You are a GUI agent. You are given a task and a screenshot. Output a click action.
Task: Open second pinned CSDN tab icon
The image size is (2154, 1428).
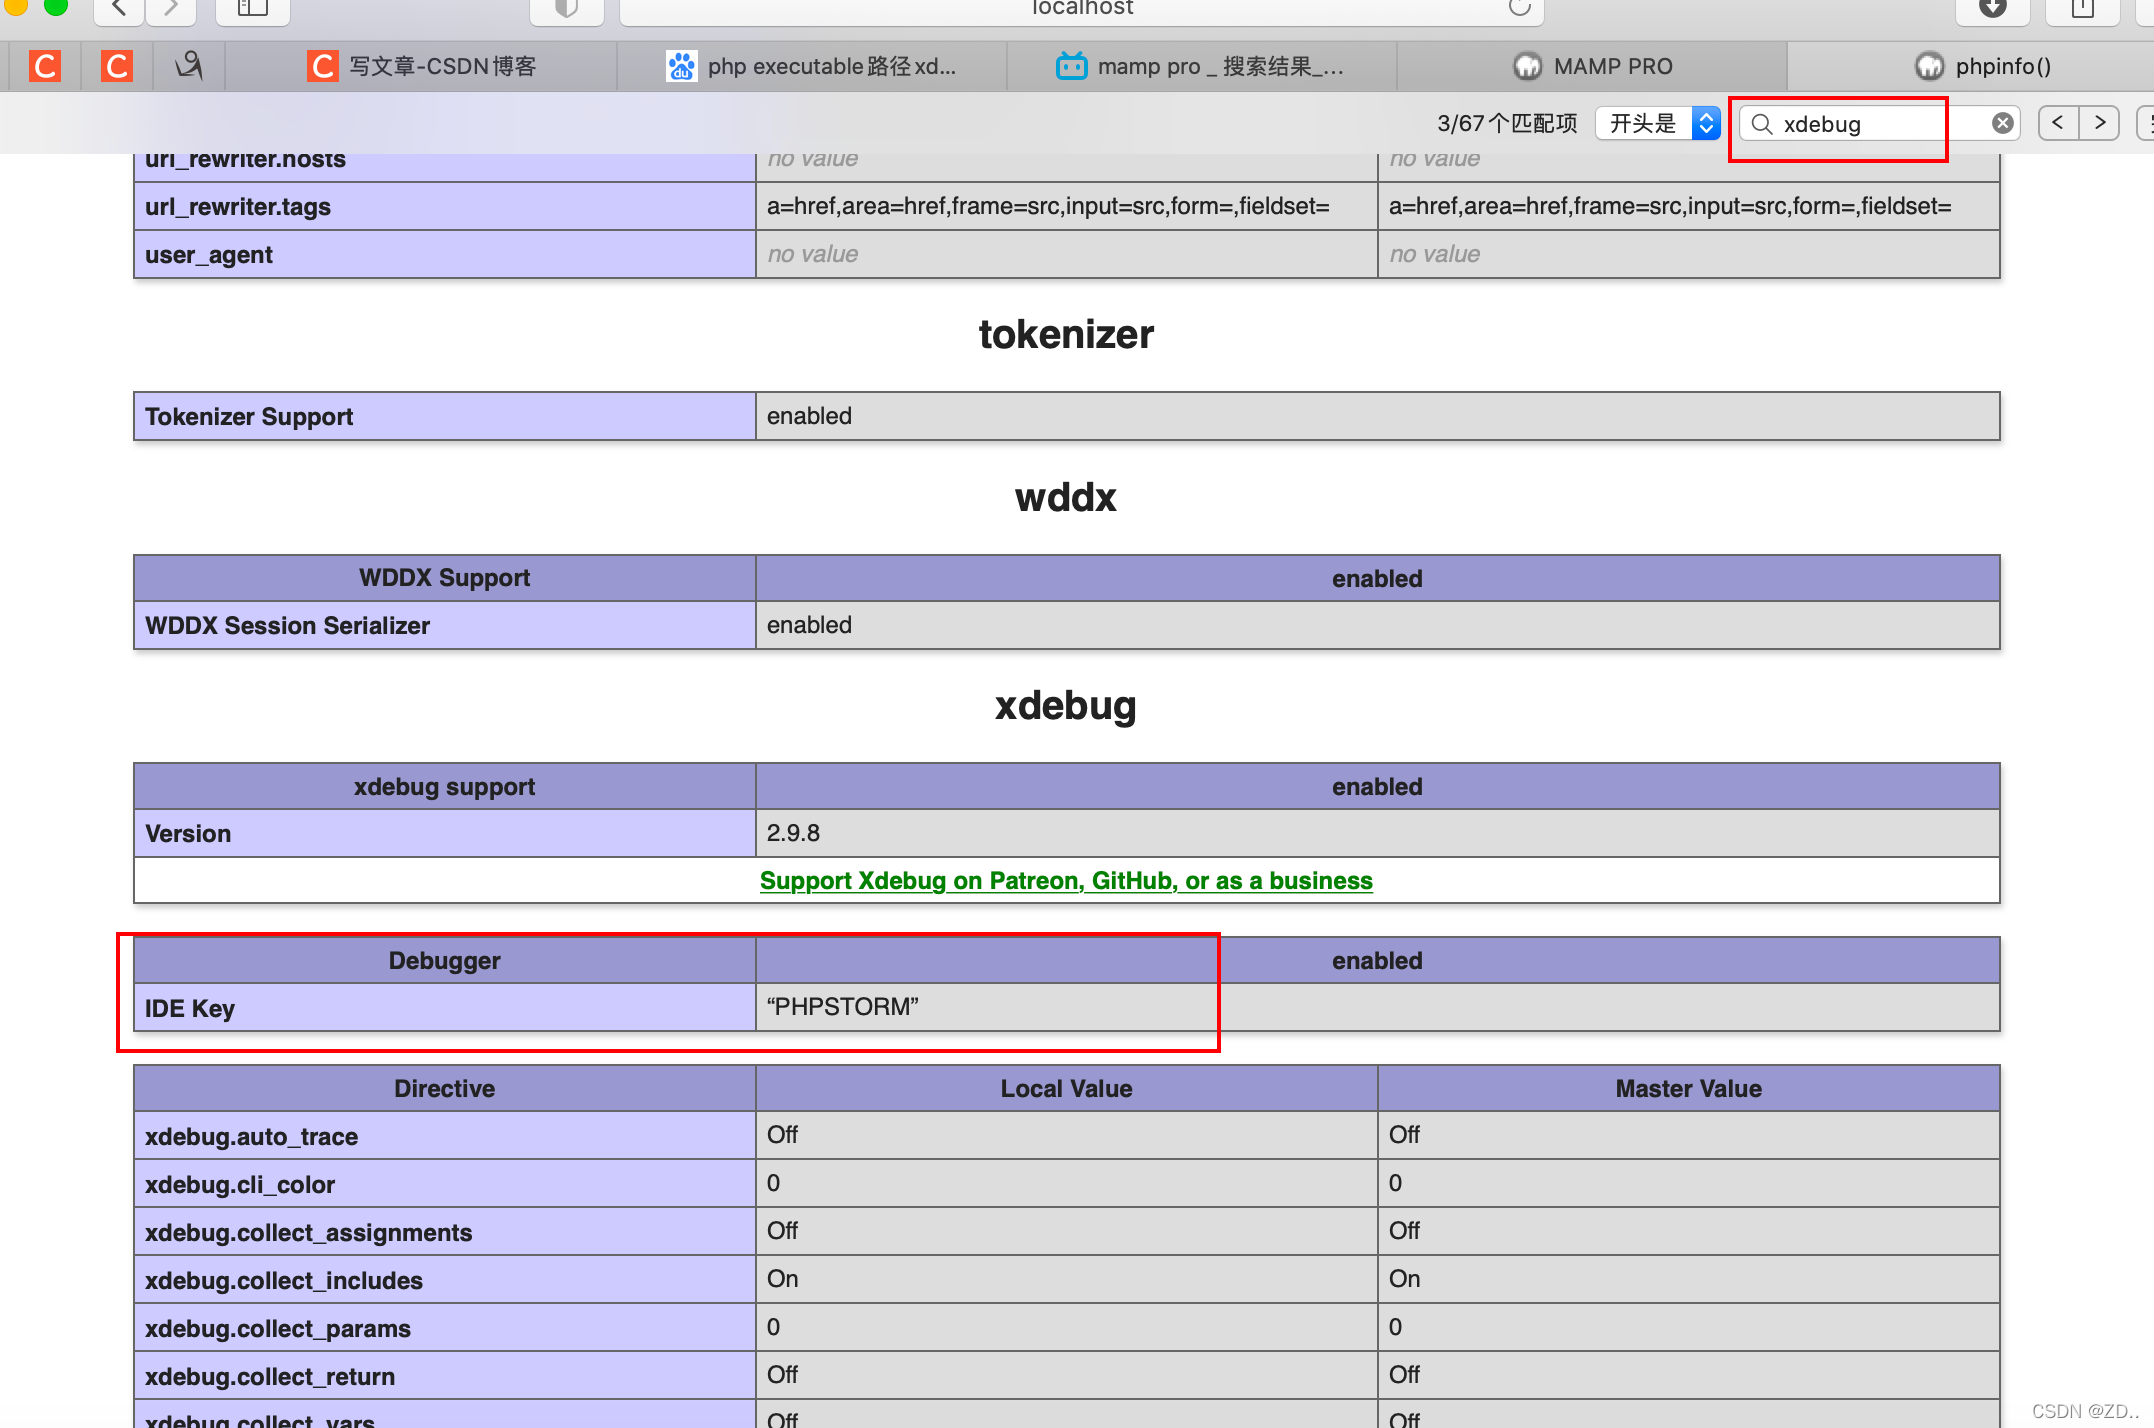117,66
